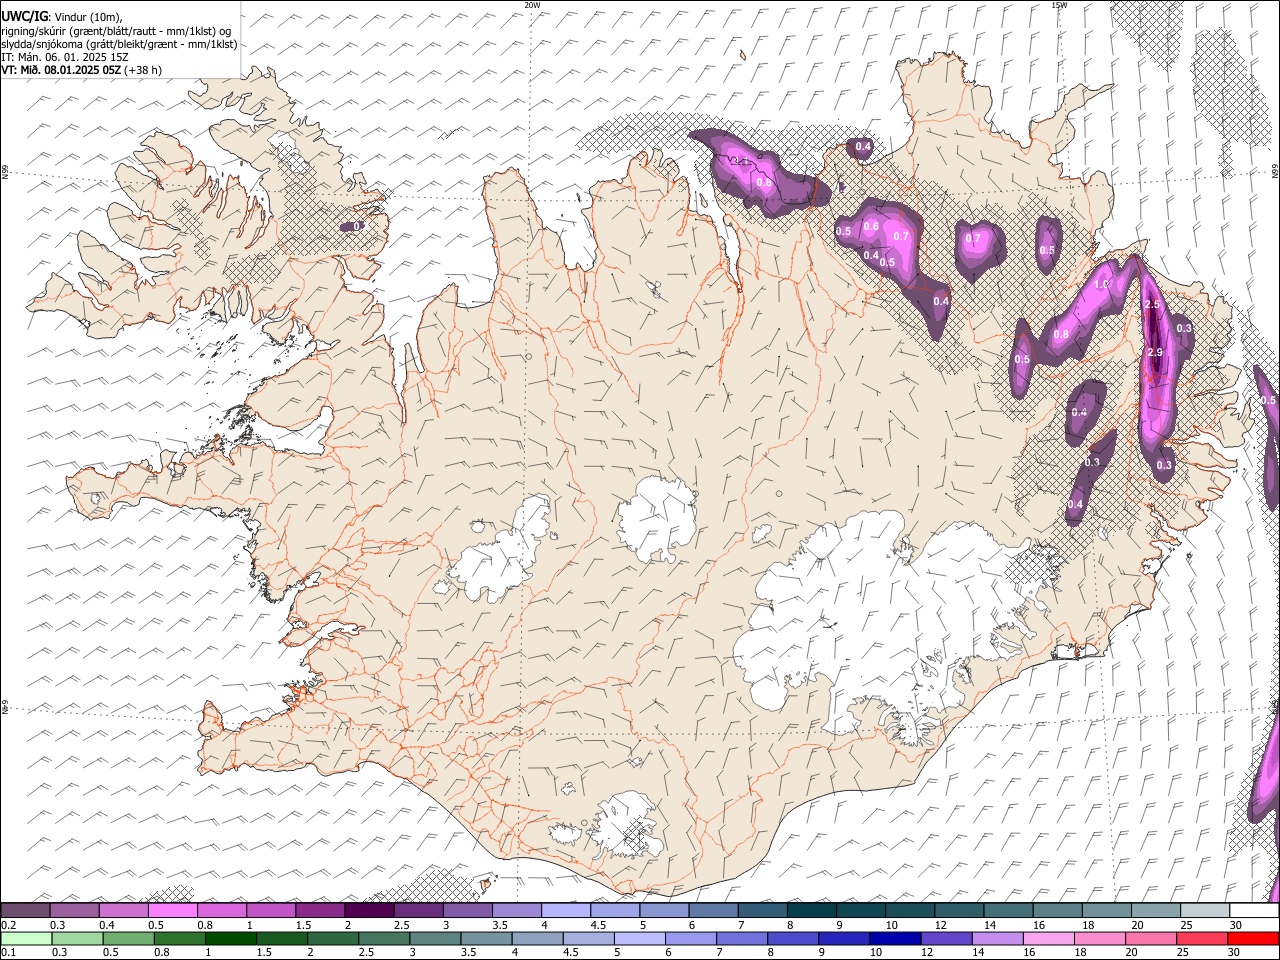Pick the pale green 0.1–0.3 lower legend swatch
Viewport: 1280px width, 960px height.
tap(26, 938)
